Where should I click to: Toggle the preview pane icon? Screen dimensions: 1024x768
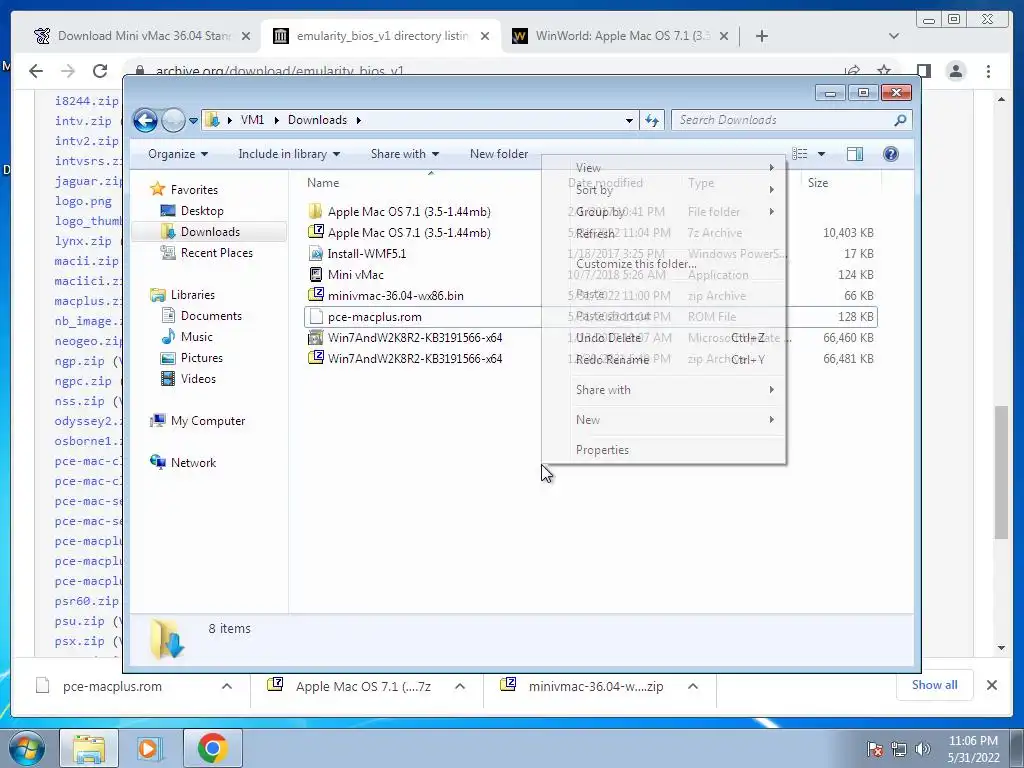(854, 154)
